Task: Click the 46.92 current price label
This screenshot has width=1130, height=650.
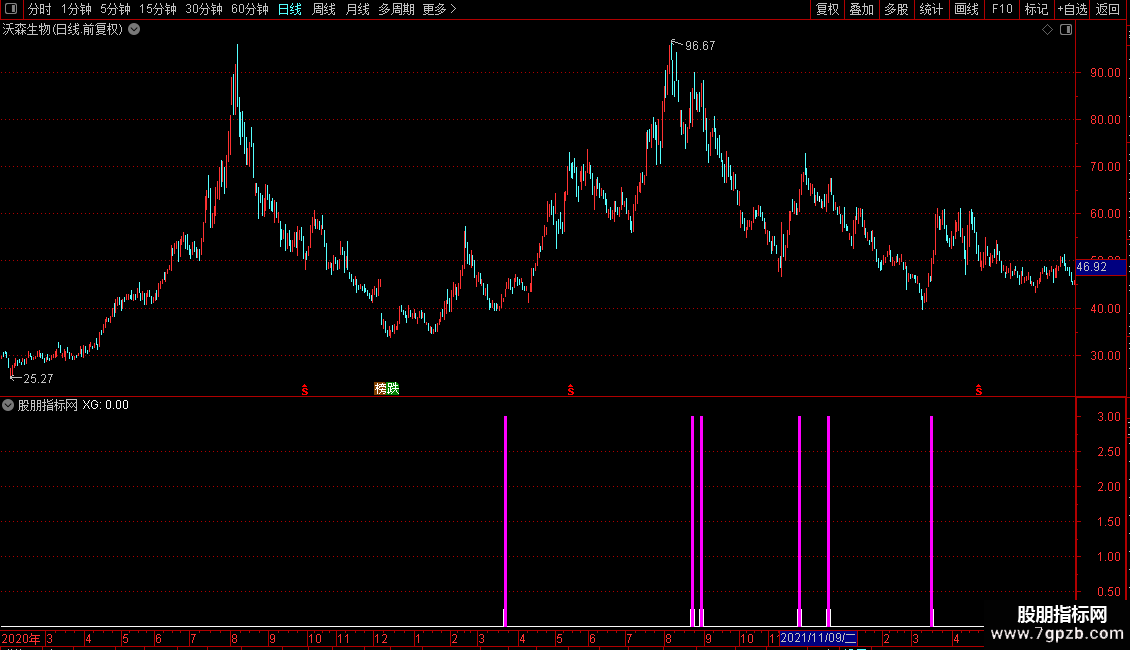Action: [1100, 267]
